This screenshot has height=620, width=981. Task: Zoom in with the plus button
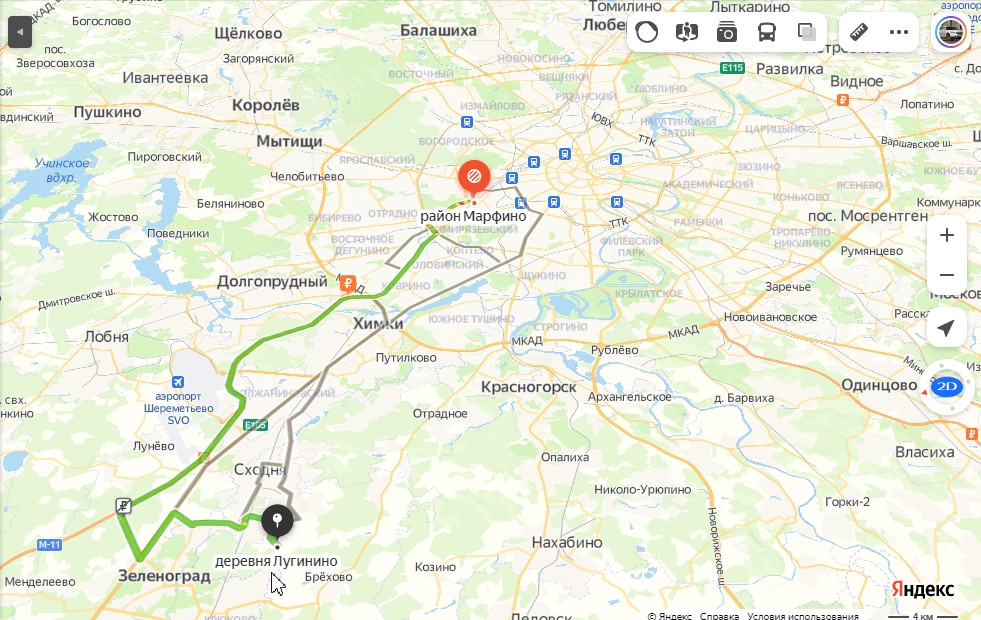tap(947, 235)
